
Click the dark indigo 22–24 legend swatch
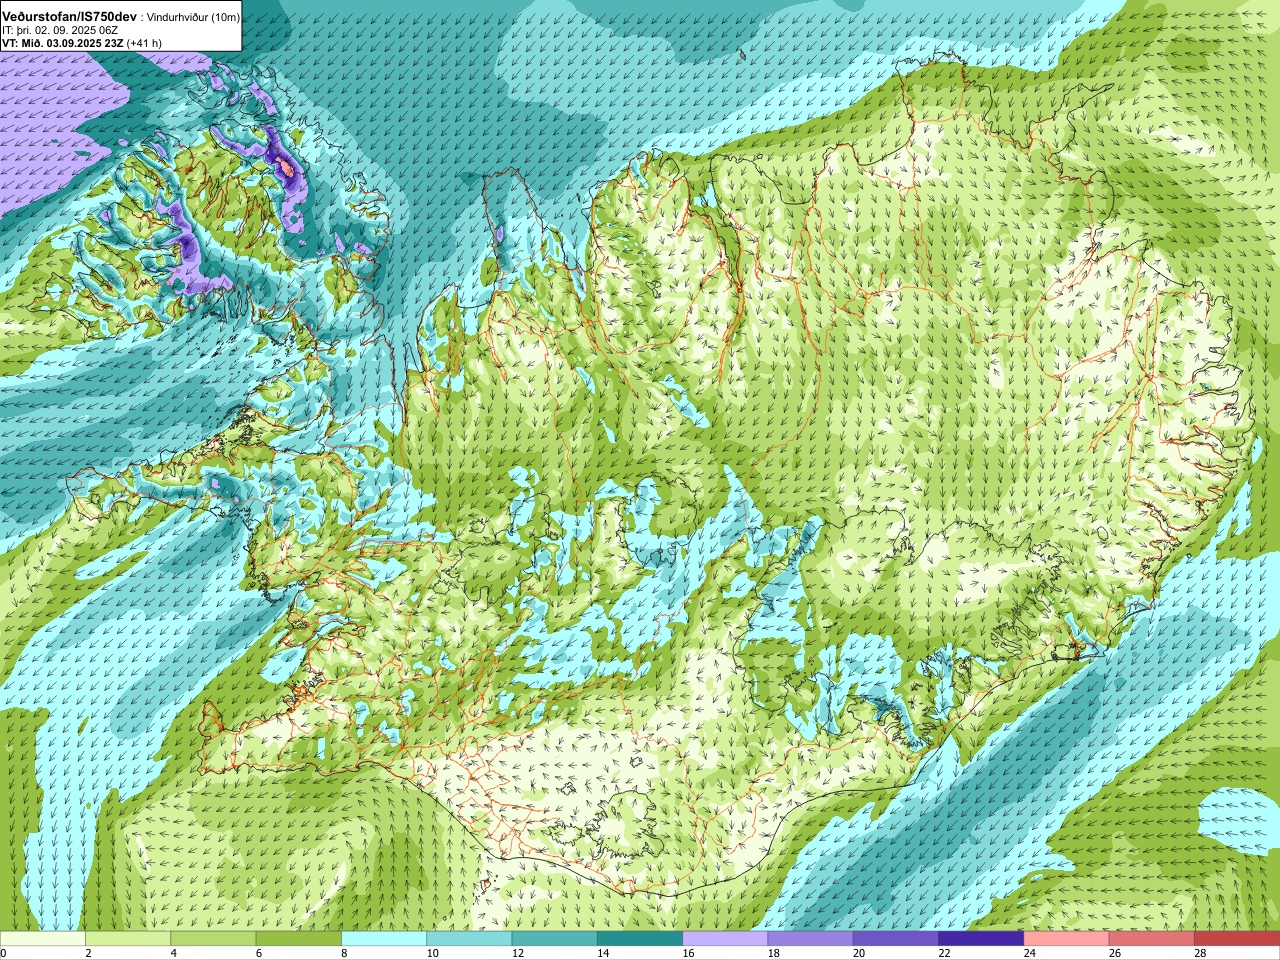981,939
